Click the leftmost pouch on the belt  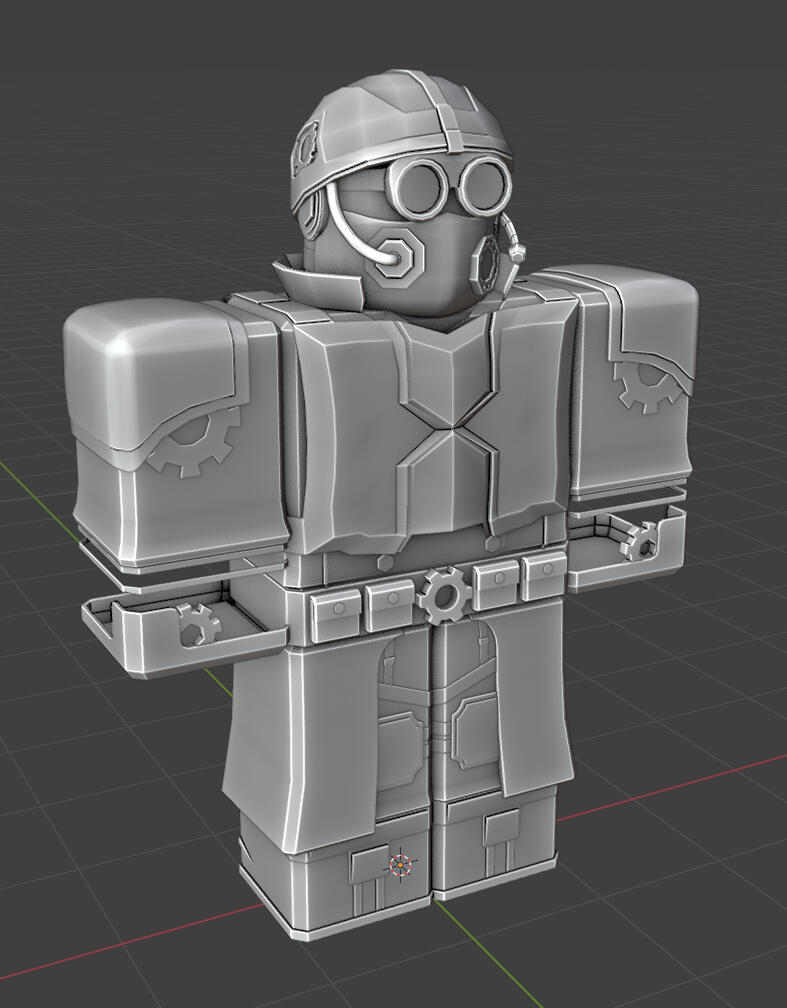pyautogui.click(x=335, y=605)
